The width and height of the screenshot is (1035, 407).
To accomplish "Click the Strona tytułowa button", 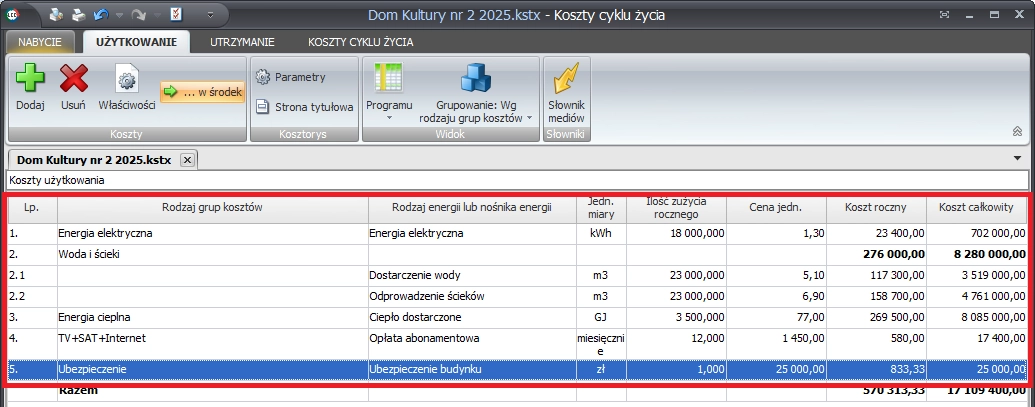I will coord(305,107).
